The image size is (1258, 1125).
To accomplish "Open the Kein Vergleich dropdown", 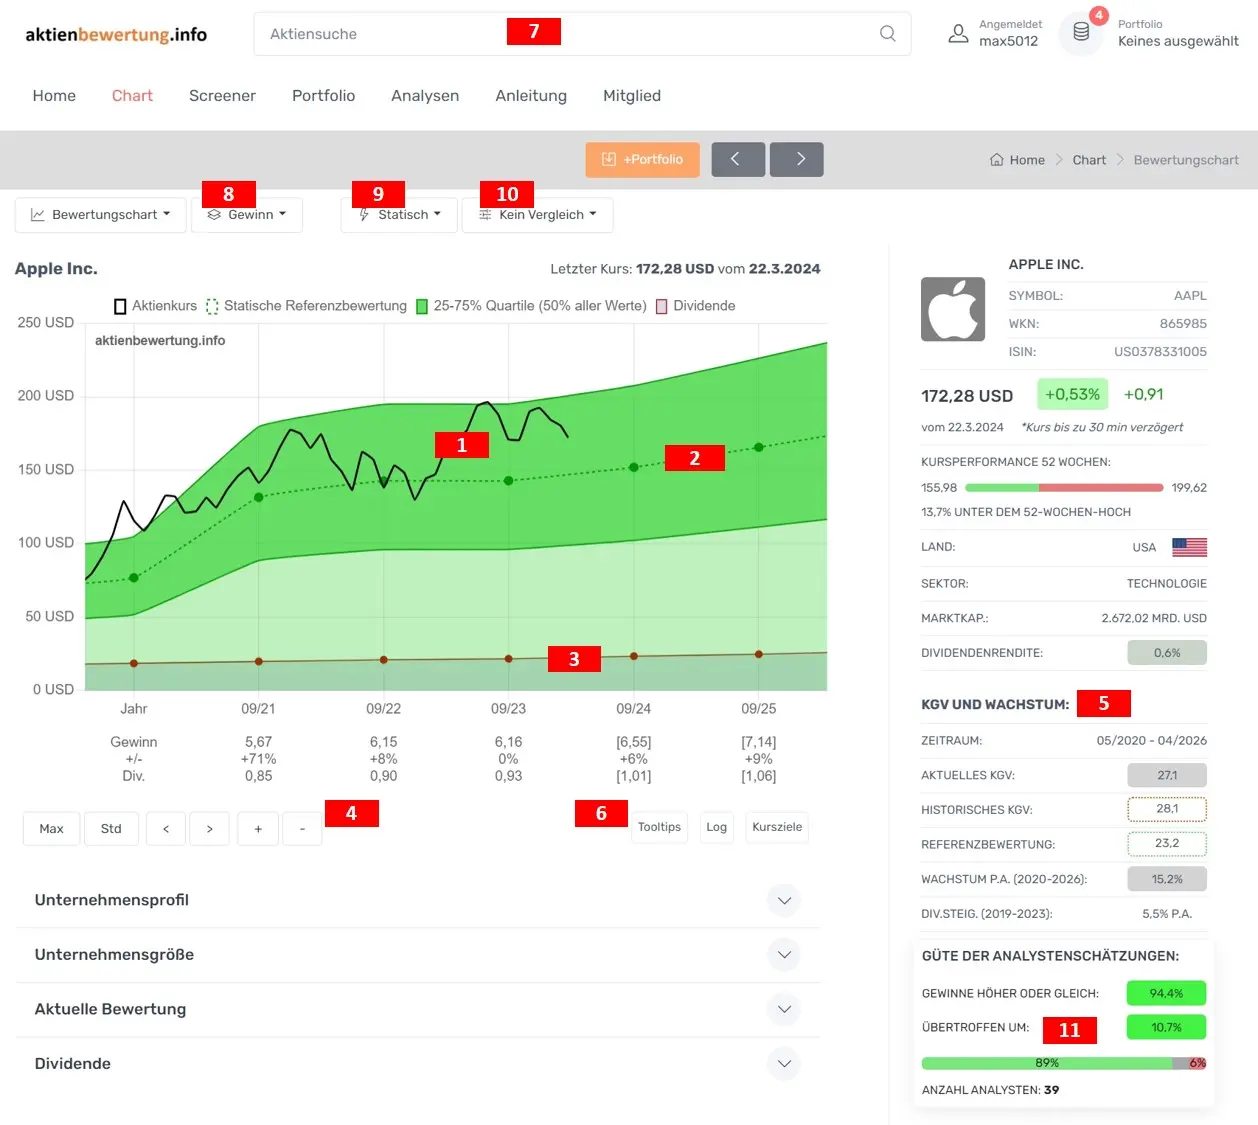I will click(x=538, y=215).
